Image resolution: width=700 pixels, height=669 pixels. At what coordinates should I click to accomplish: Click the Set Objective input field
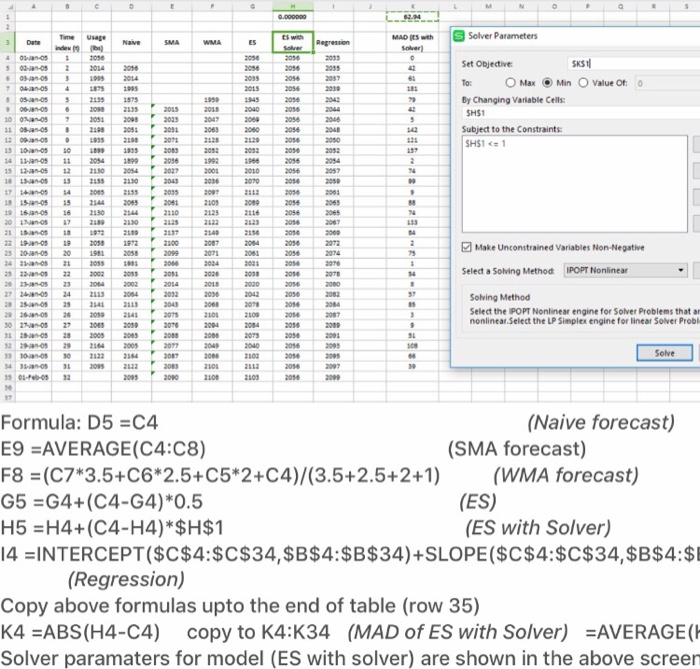tap(634, 64)
